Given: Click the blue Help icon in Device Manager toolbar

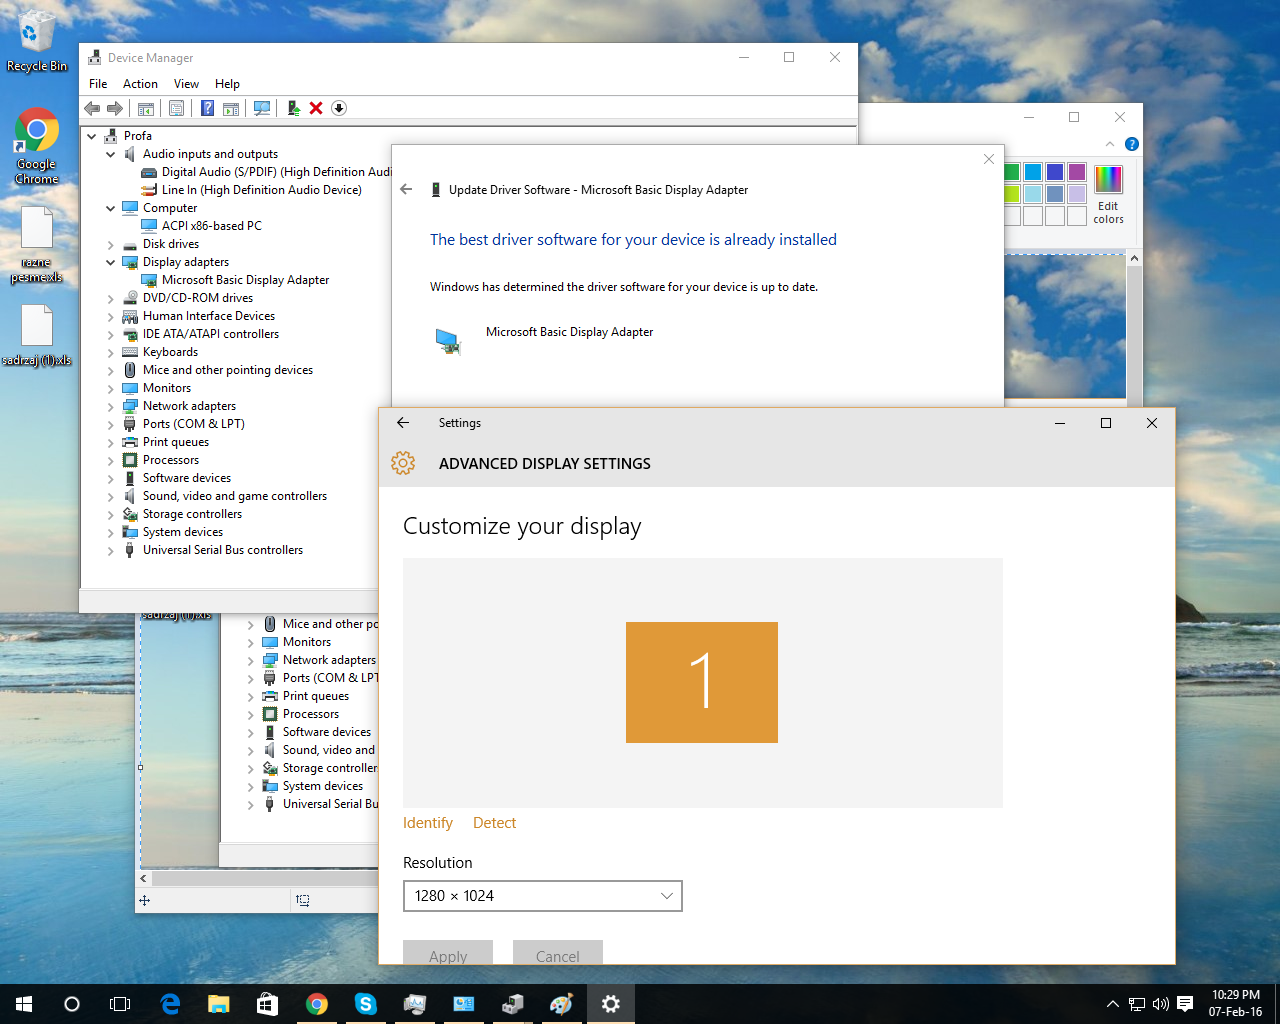Looking at the screenshot, I should click(207, 108).
